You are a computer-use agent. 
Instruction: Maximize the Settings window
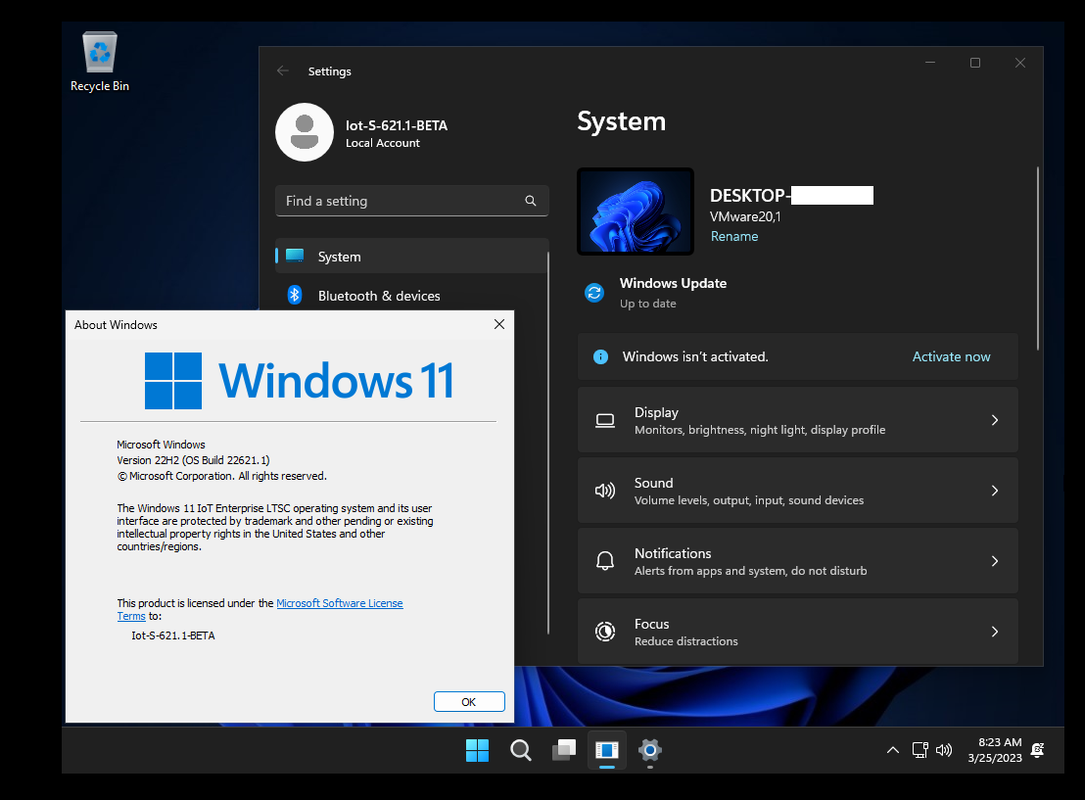pyautogui.click(x=975, y=62)
